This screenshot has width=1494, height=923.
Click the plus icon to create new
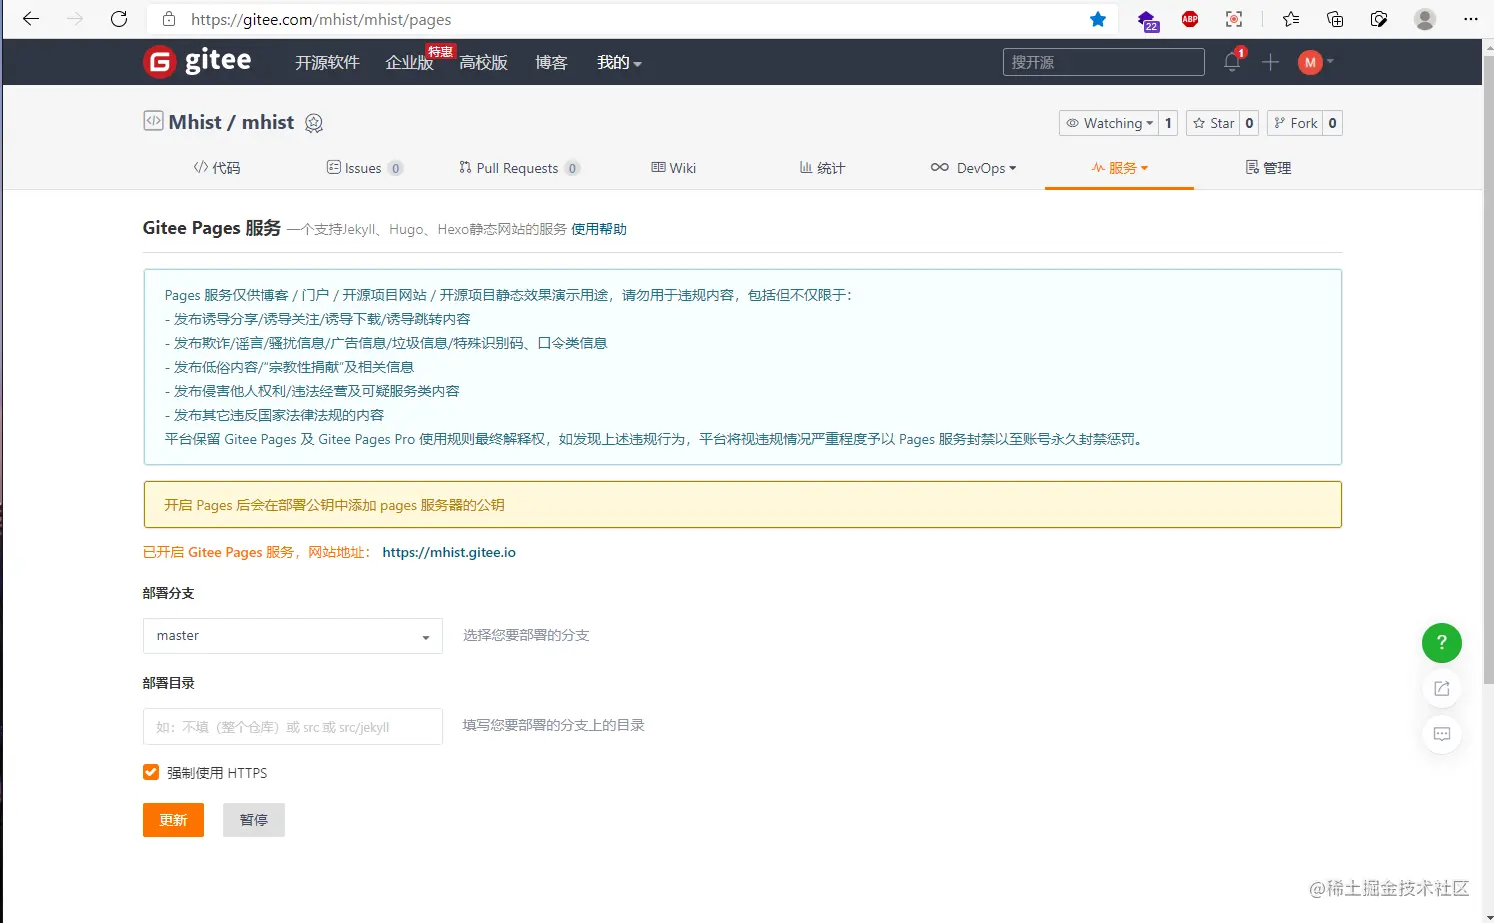(1269, 62)
